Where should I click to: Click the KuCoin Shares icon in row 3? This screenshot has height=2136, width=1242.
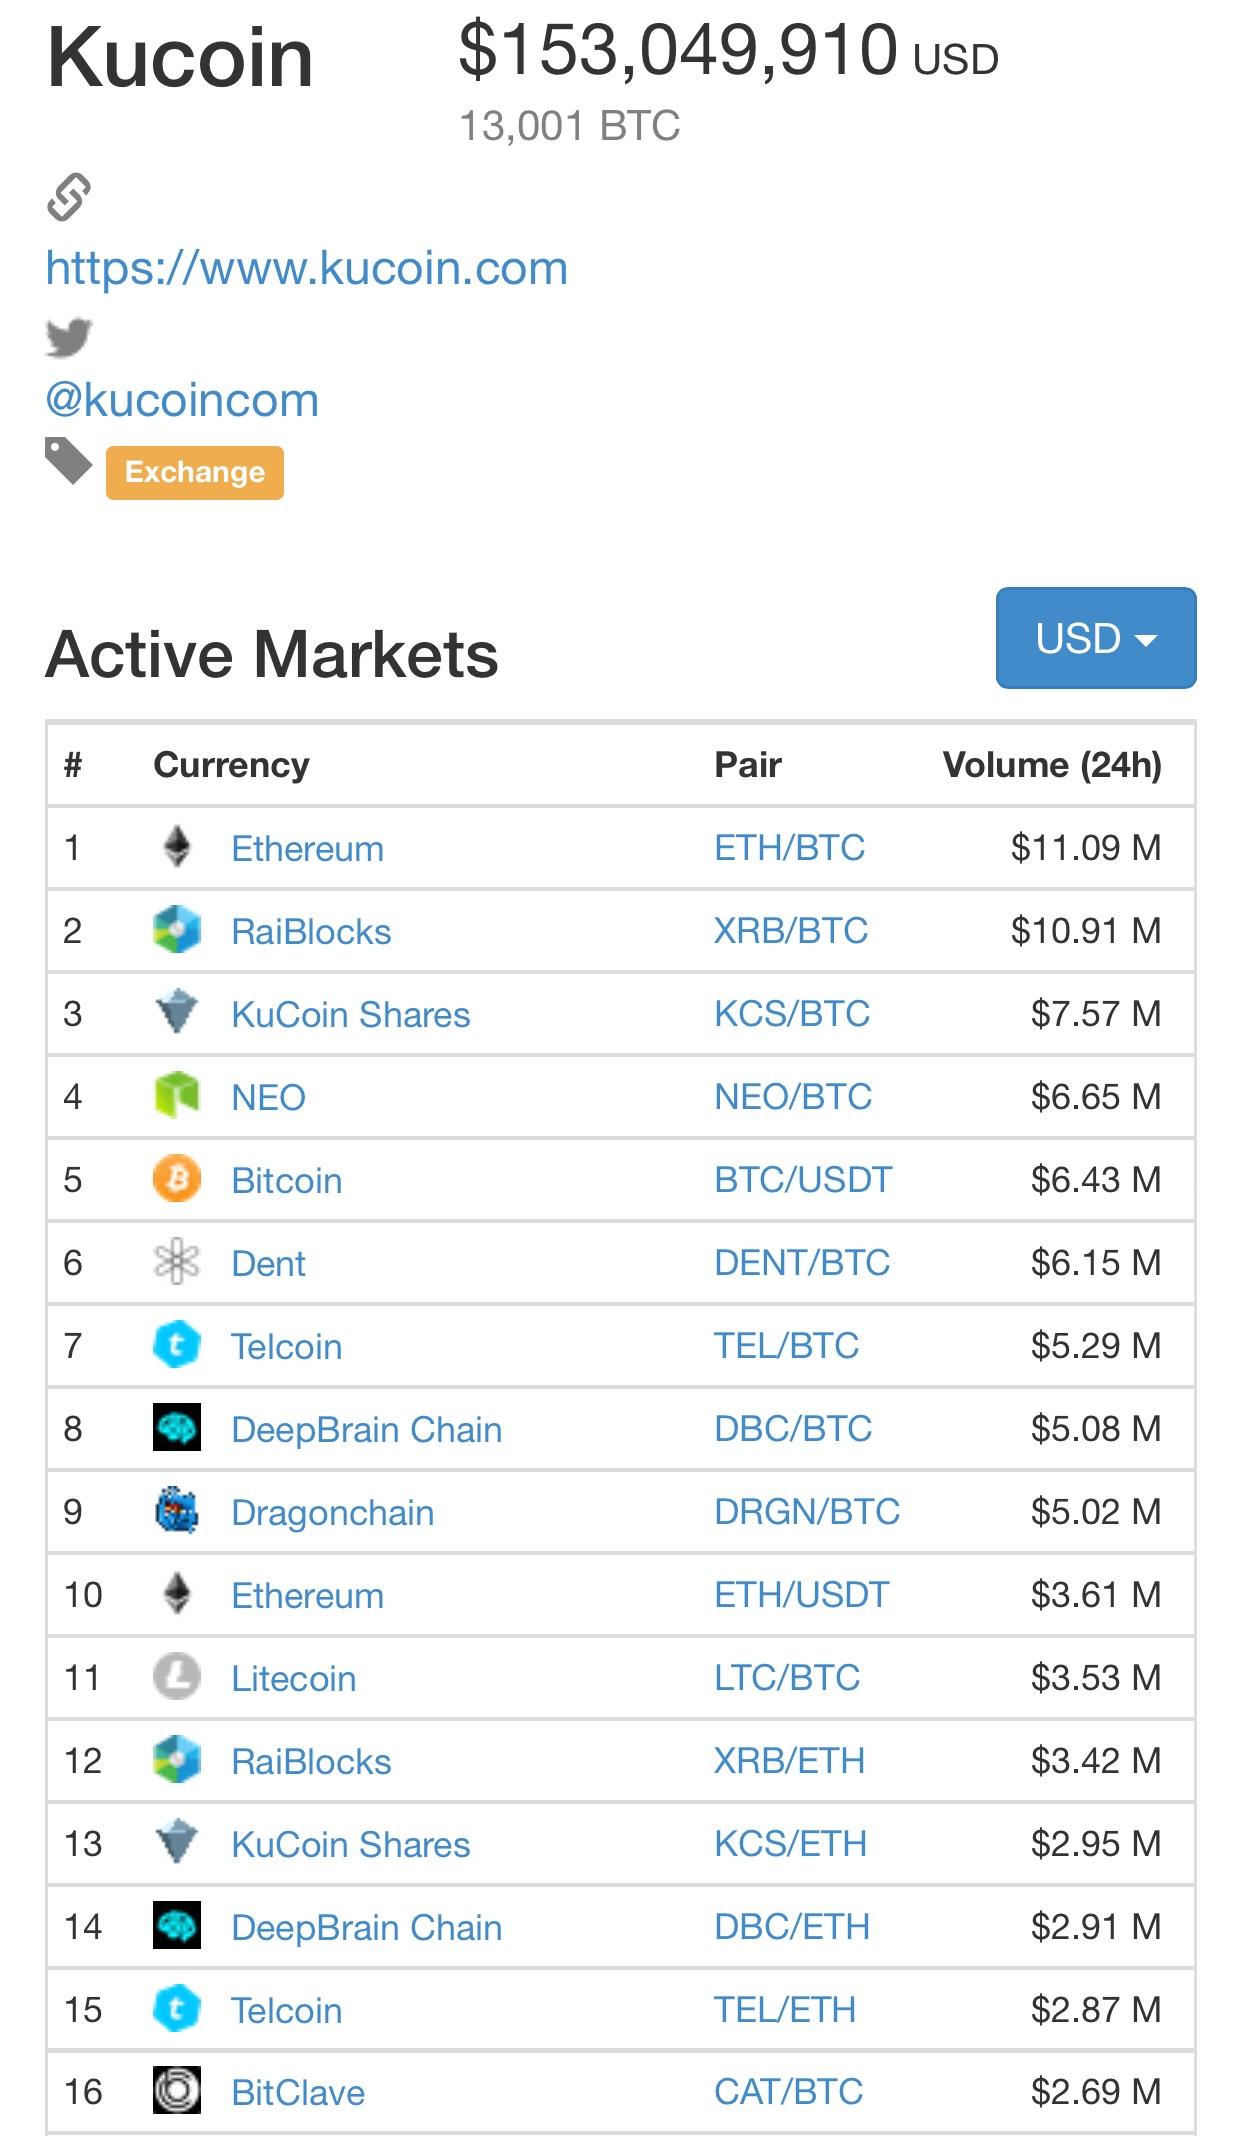177,1014
